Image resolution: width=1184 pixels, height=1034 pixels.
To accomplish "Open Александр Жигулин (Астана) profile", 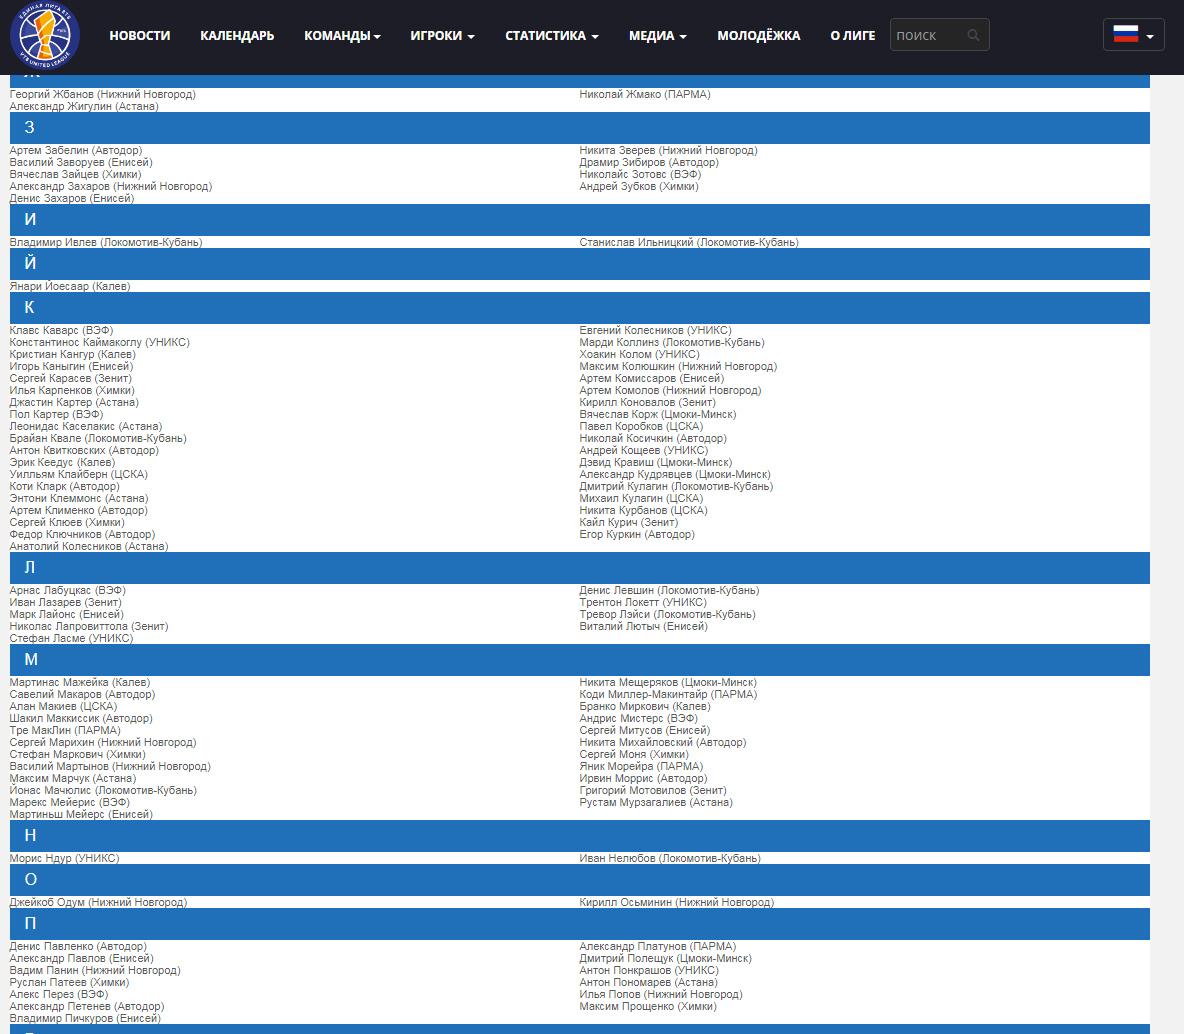I will [x=85, y=106].
